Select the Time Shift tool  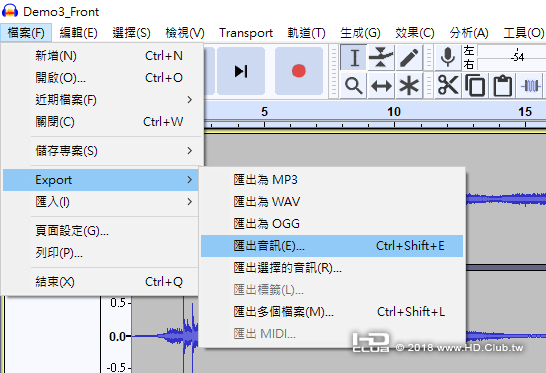tap(381, 85)
